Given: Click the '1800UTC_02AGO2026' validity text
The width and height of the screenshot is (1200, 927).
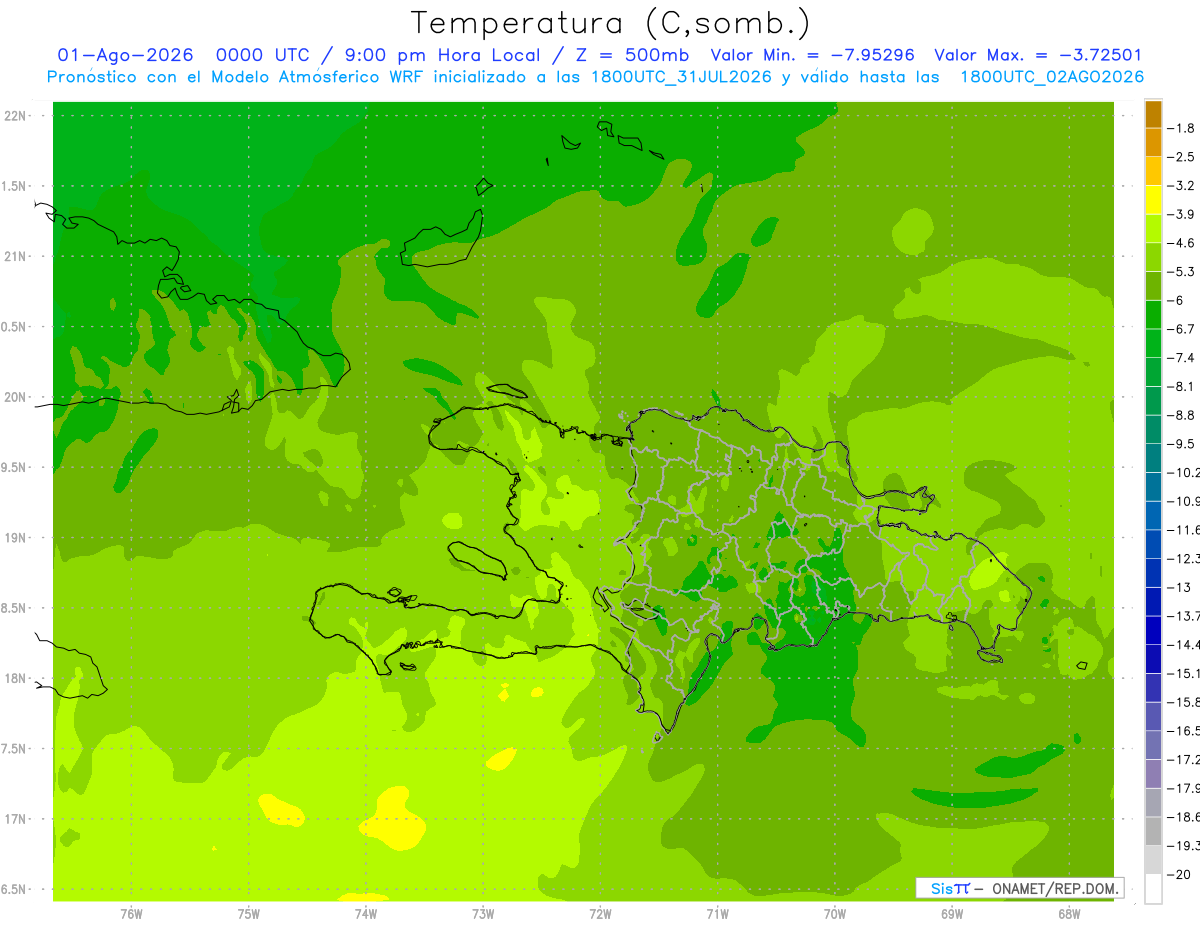Looking at the screenshot, I should coord(1052,77).
